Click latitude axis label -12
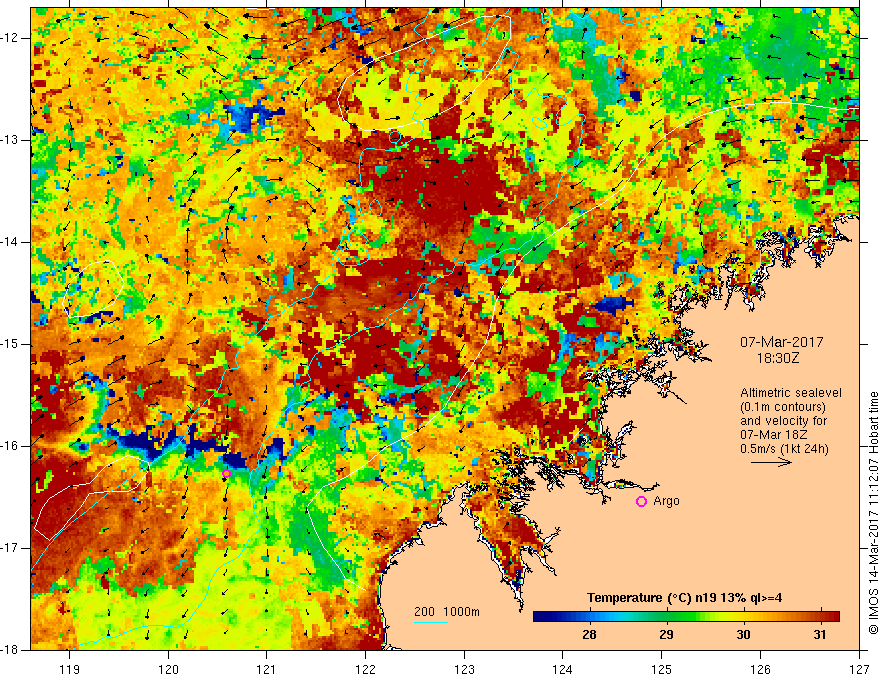Image resolution: width=880 pixels, height=680 pixels. point(10,38)
